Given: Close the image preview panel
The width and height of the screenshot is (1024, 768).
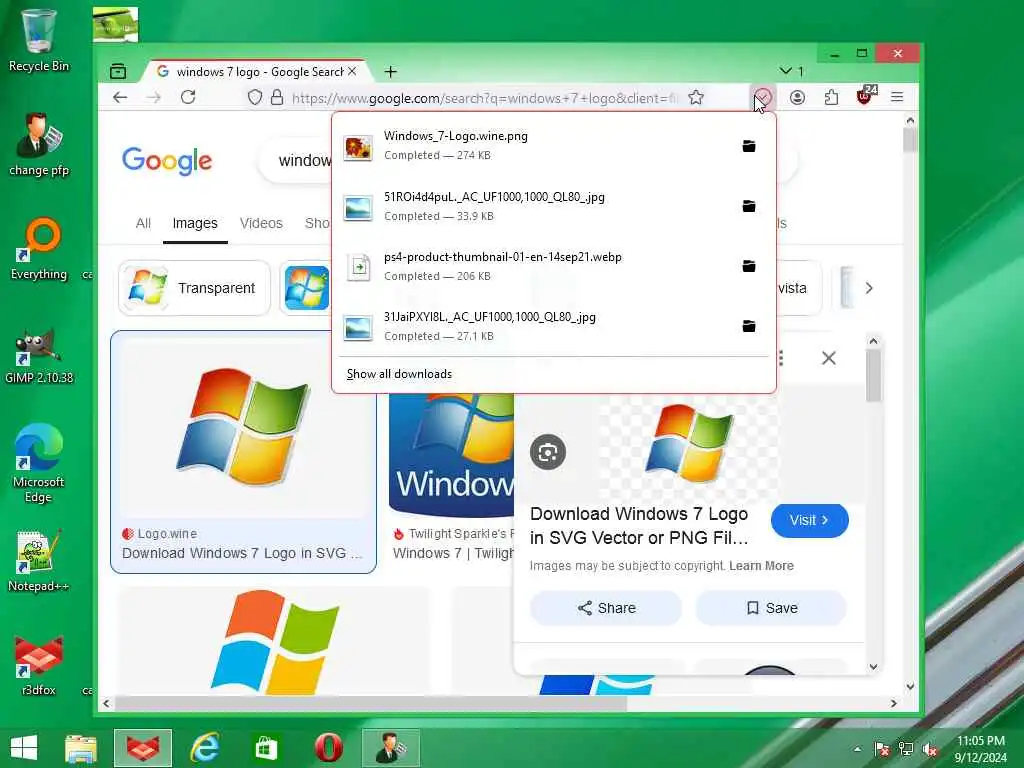Looking at the screenshot, I should click(829, 358).
